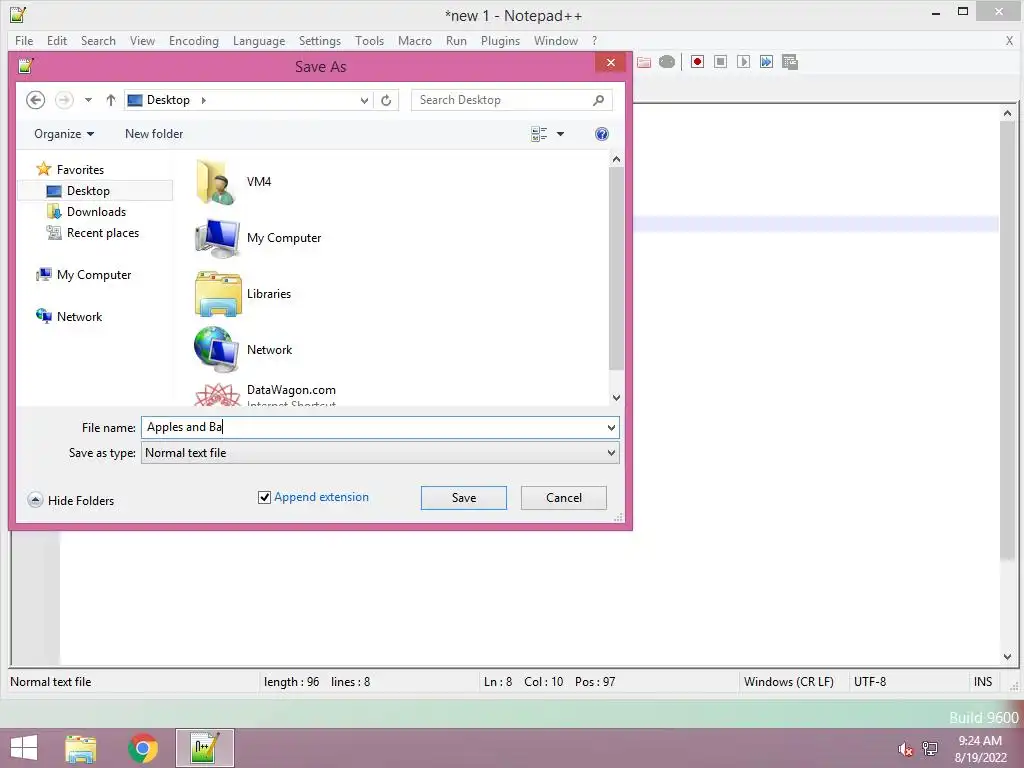
Task: Run macro multiple times icon
Action: (x=766, y=62)
